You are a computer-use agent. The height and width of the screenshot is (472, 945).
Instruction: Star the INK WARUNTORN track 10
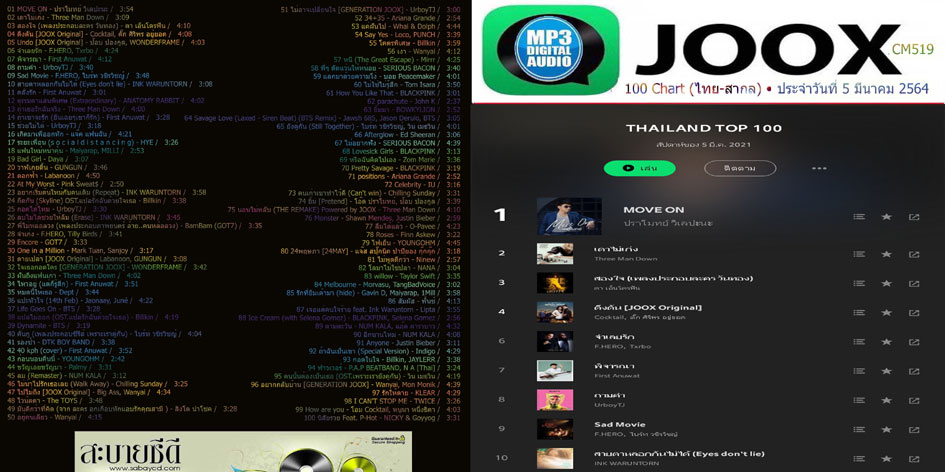[886, 459]
